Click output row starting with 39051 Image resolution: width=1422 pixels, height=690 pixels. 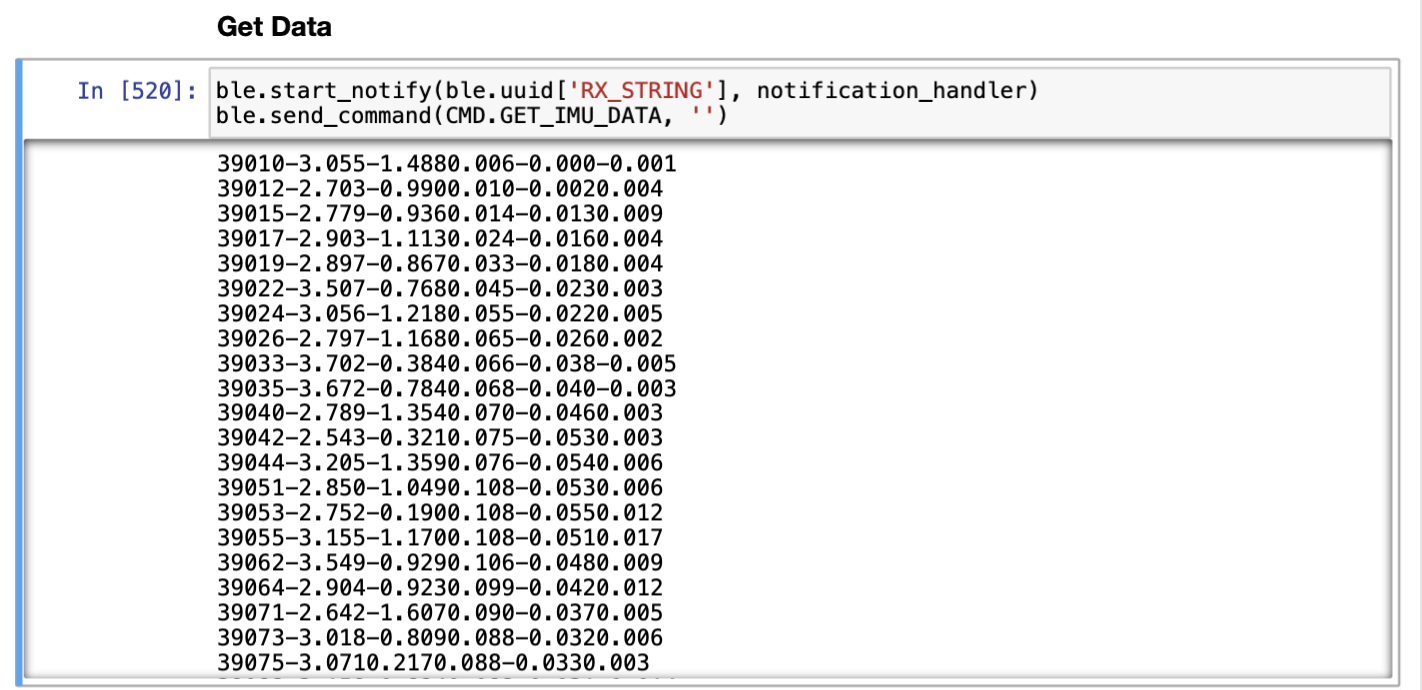(x=440, y=488)
